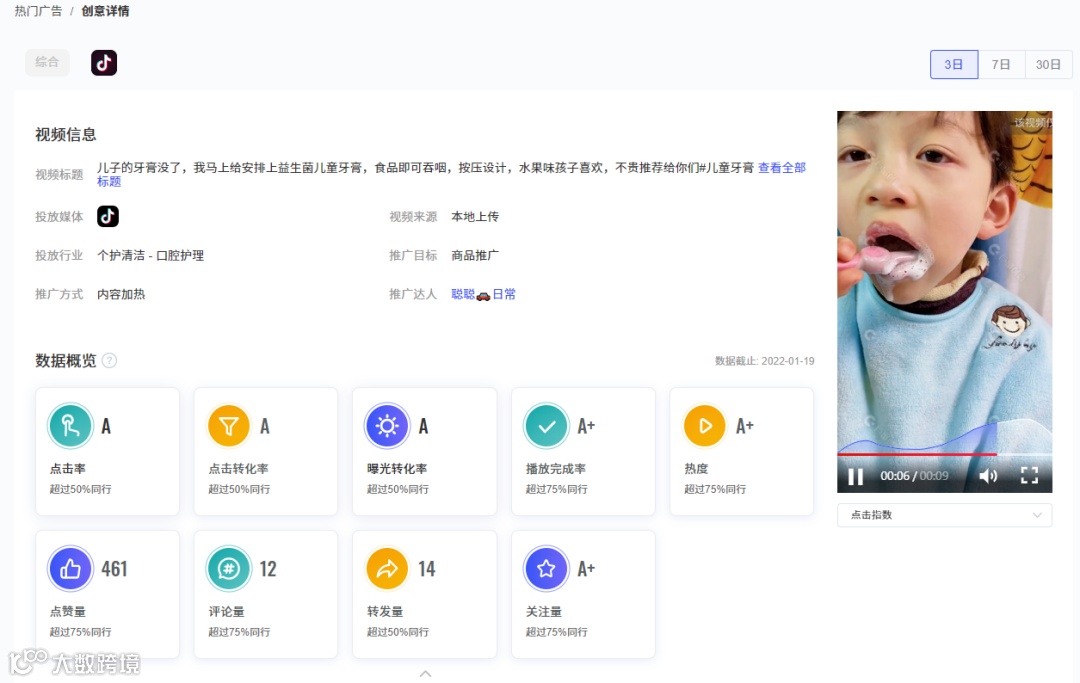Click the checkmark icon on 播放完成率 card

coord(546,425)
